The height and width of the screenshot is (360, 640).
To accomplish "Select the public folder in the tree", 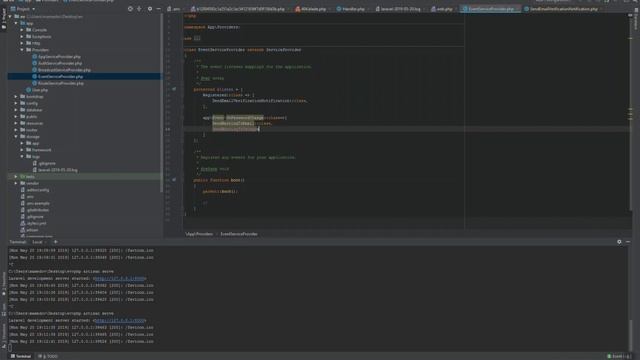I will (x=31, y=117).
